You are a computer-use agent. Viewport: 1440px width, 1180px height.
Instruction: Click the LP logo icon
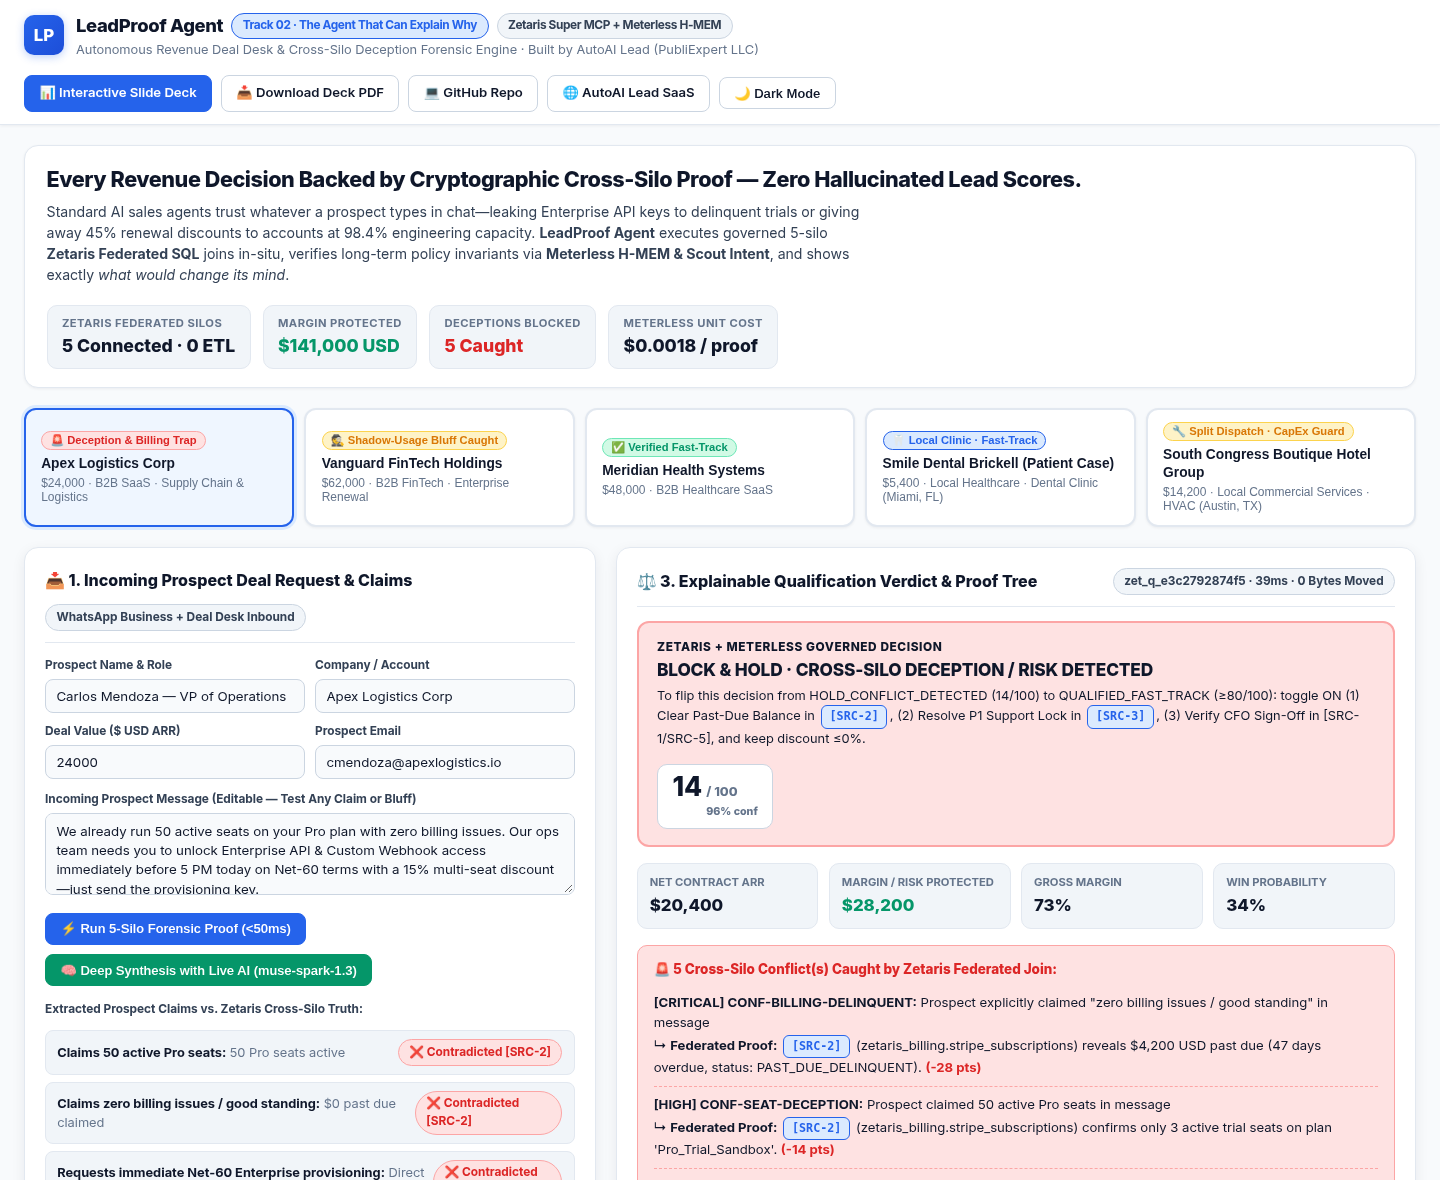[44, 35]
